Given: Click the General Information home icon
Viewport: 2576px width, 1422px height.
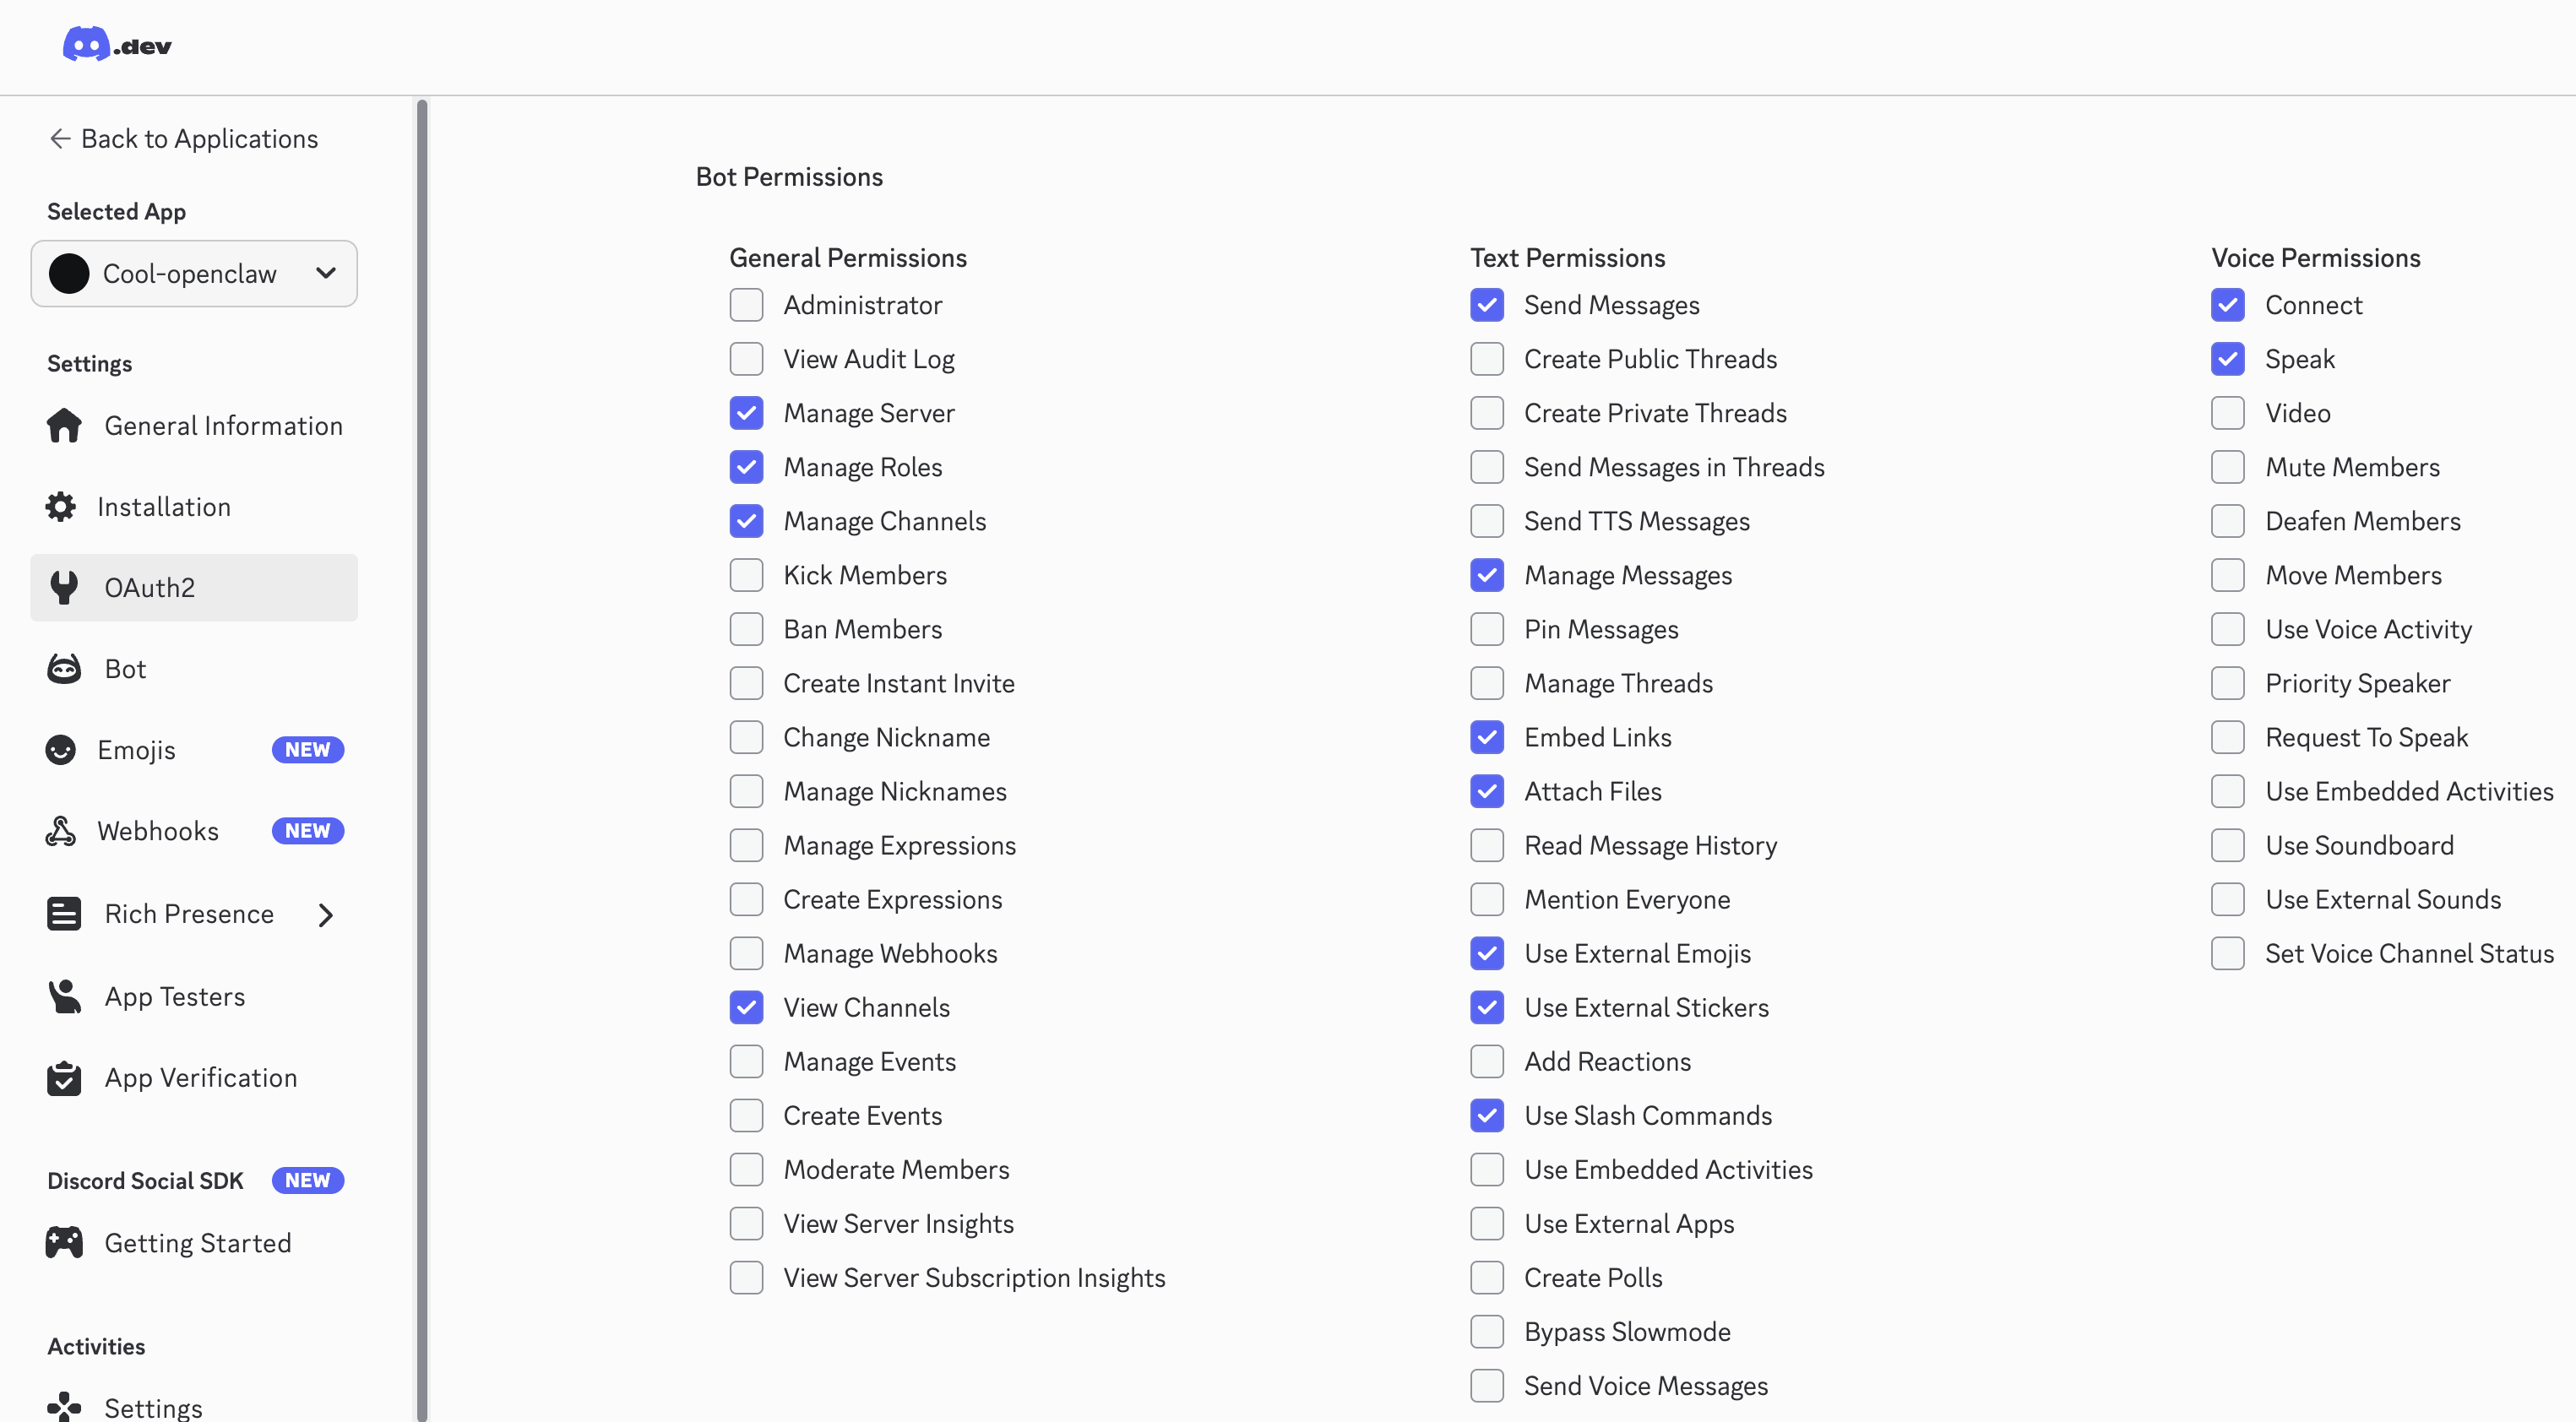Looking at the screenshot, I should (x=63, y=426).
